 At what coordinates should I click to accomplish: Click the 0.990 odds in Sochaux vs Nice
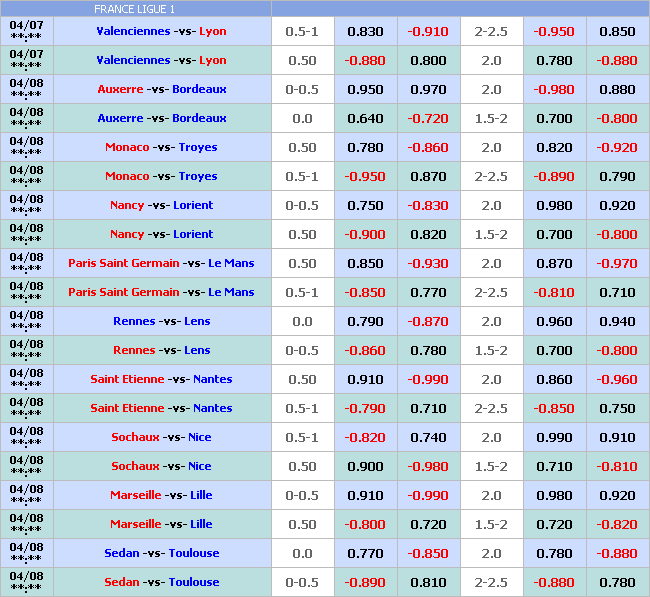554,437
